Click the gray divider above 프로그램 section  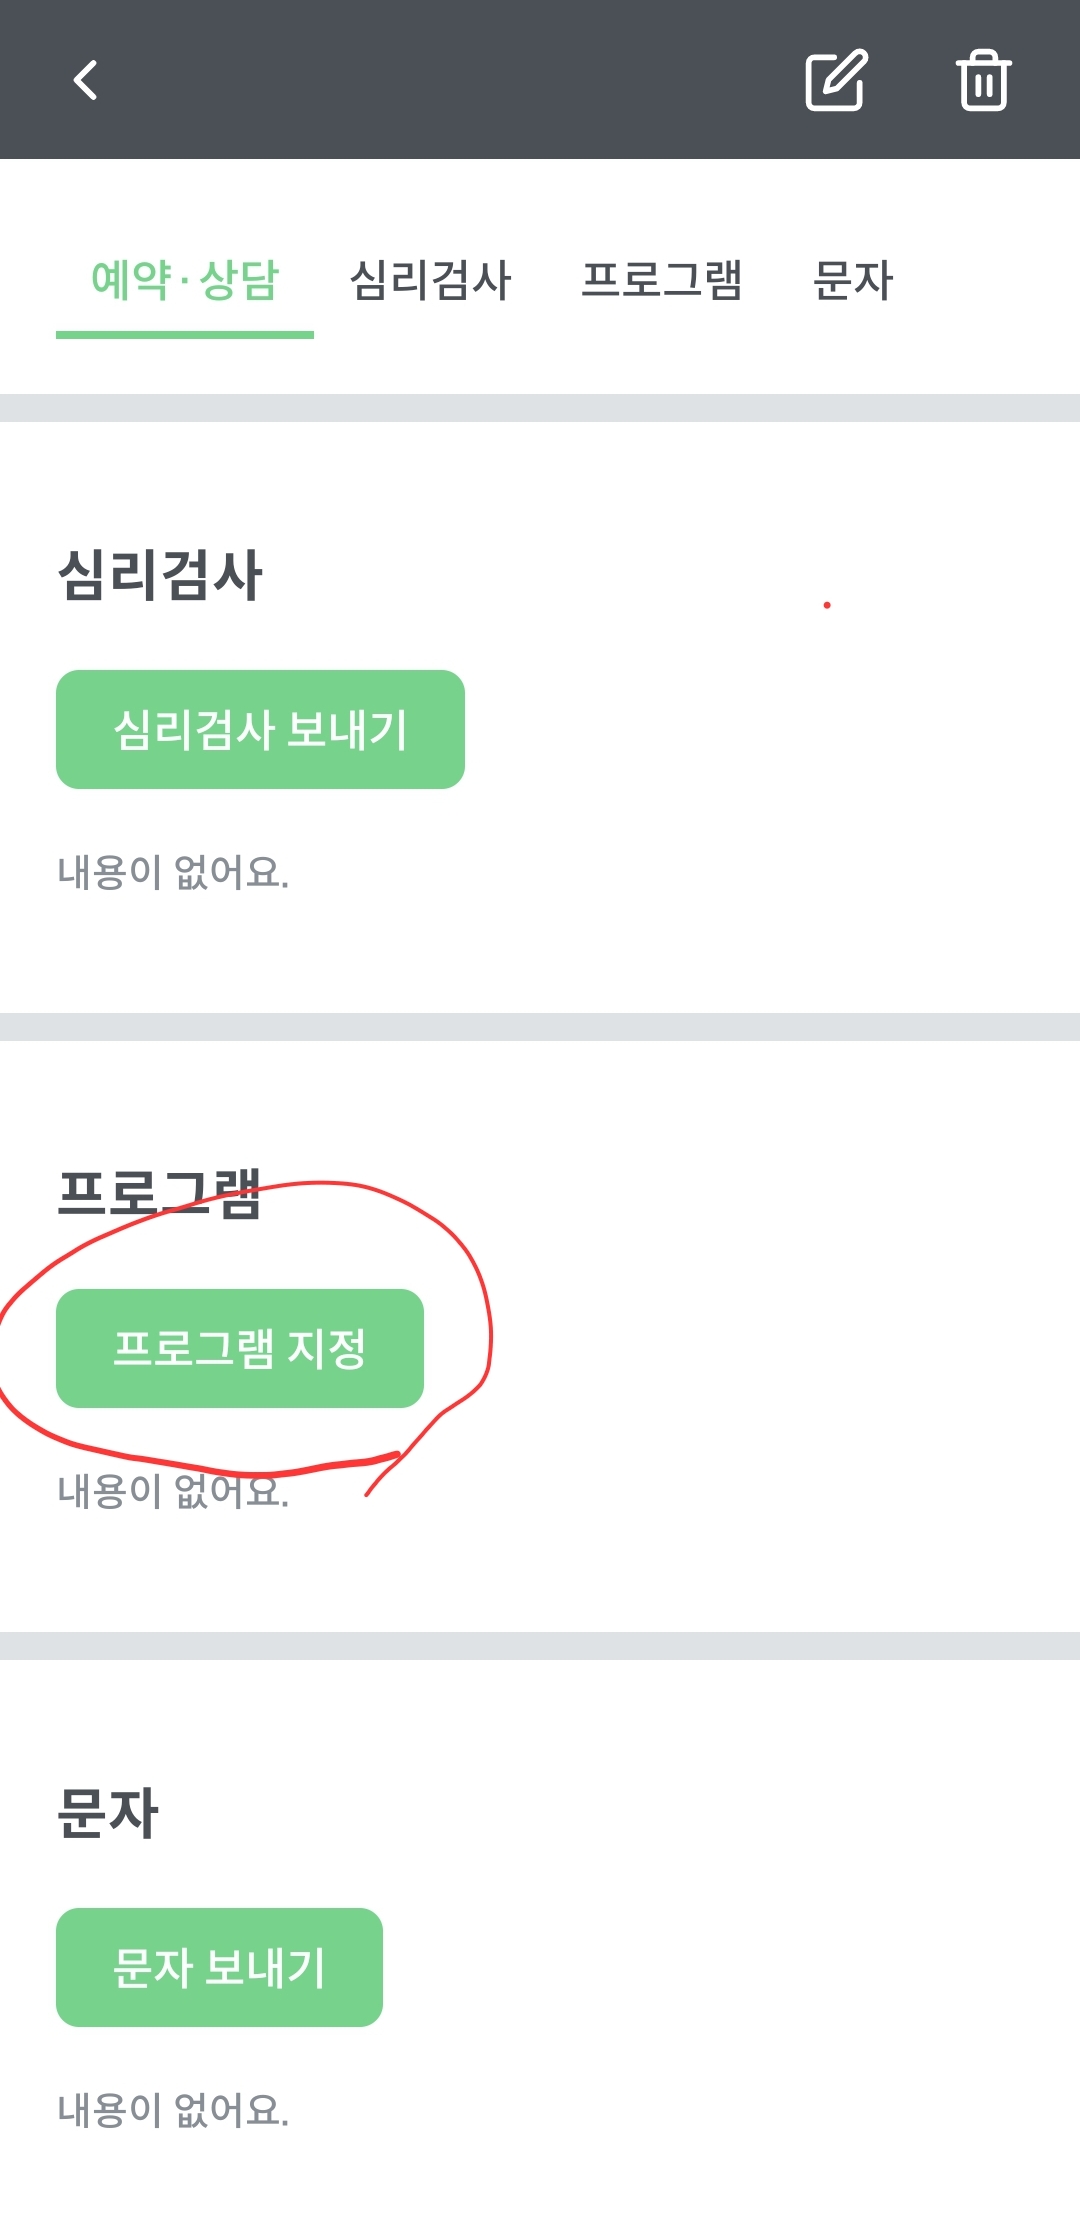point(540,1027)
